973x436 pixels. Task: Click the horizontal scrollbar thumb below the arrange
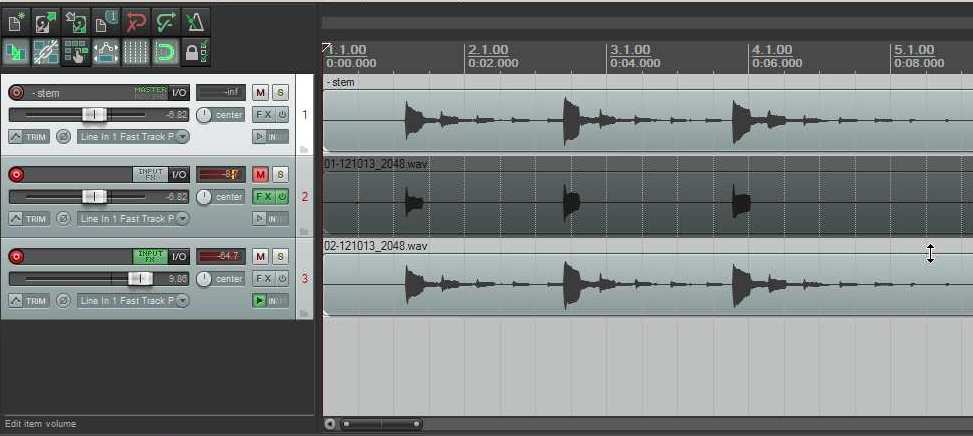click(381, 424)
